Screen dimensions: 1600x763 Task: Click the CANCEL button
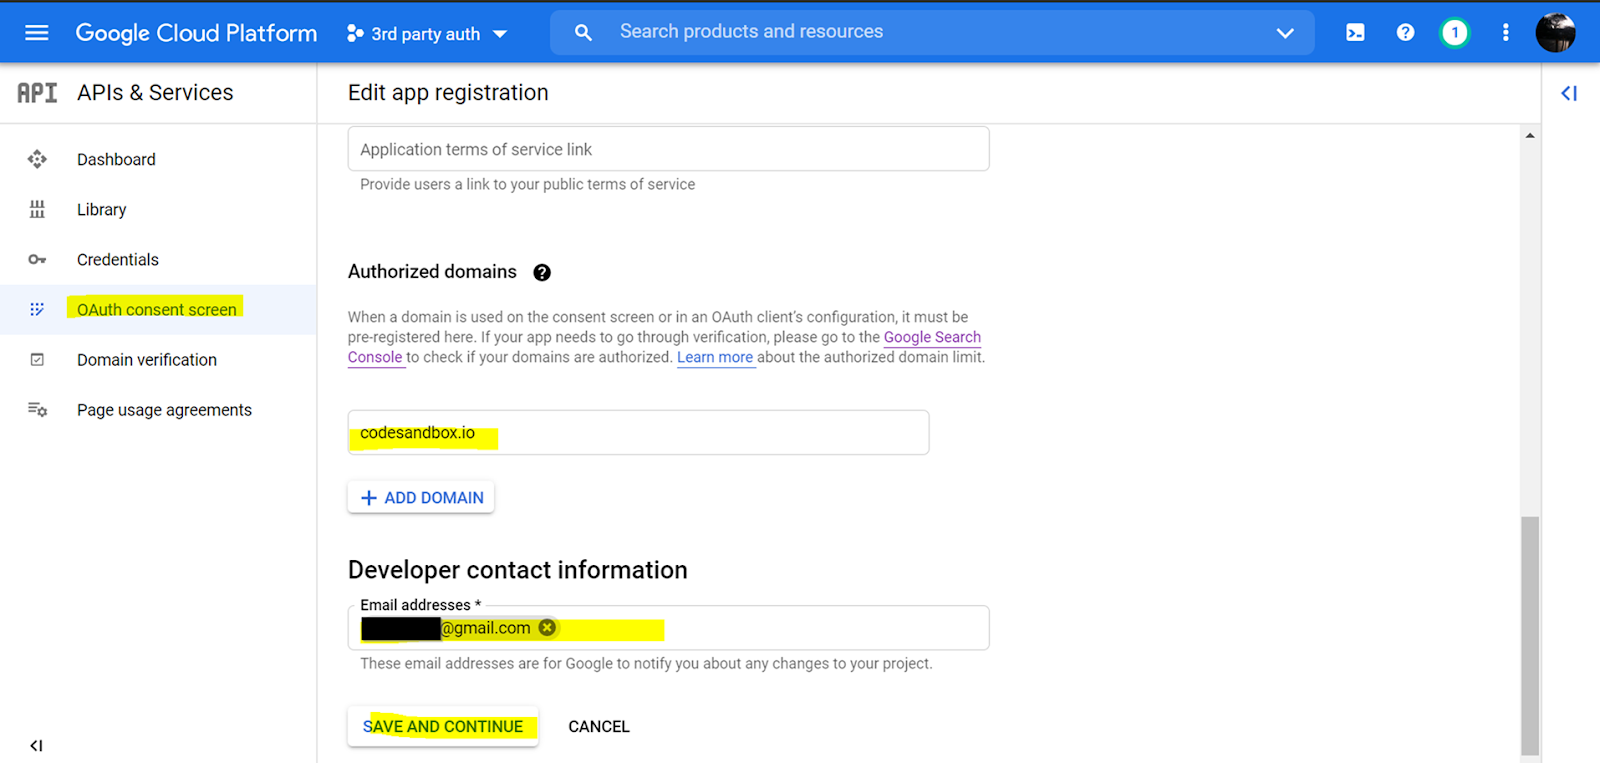(x=599, y=727)
